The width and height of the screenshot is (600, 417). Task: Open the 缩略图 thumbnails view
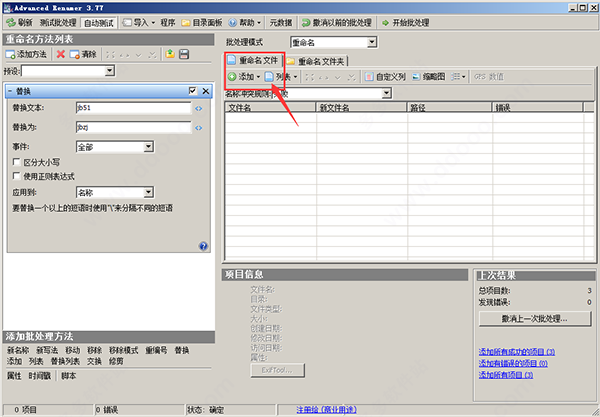[429, 77]
